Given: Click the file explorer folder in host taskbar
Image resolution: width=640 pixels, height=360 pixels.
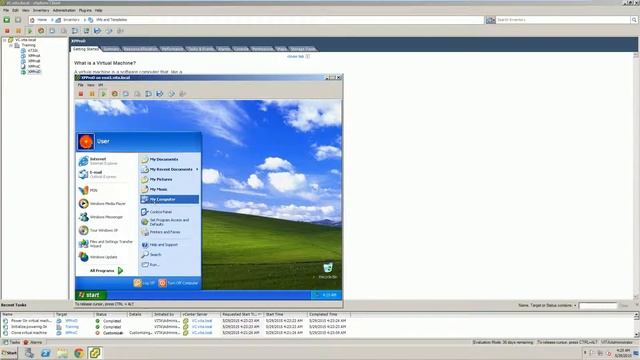Looking at the screenshot, I should tap(62, 353).
